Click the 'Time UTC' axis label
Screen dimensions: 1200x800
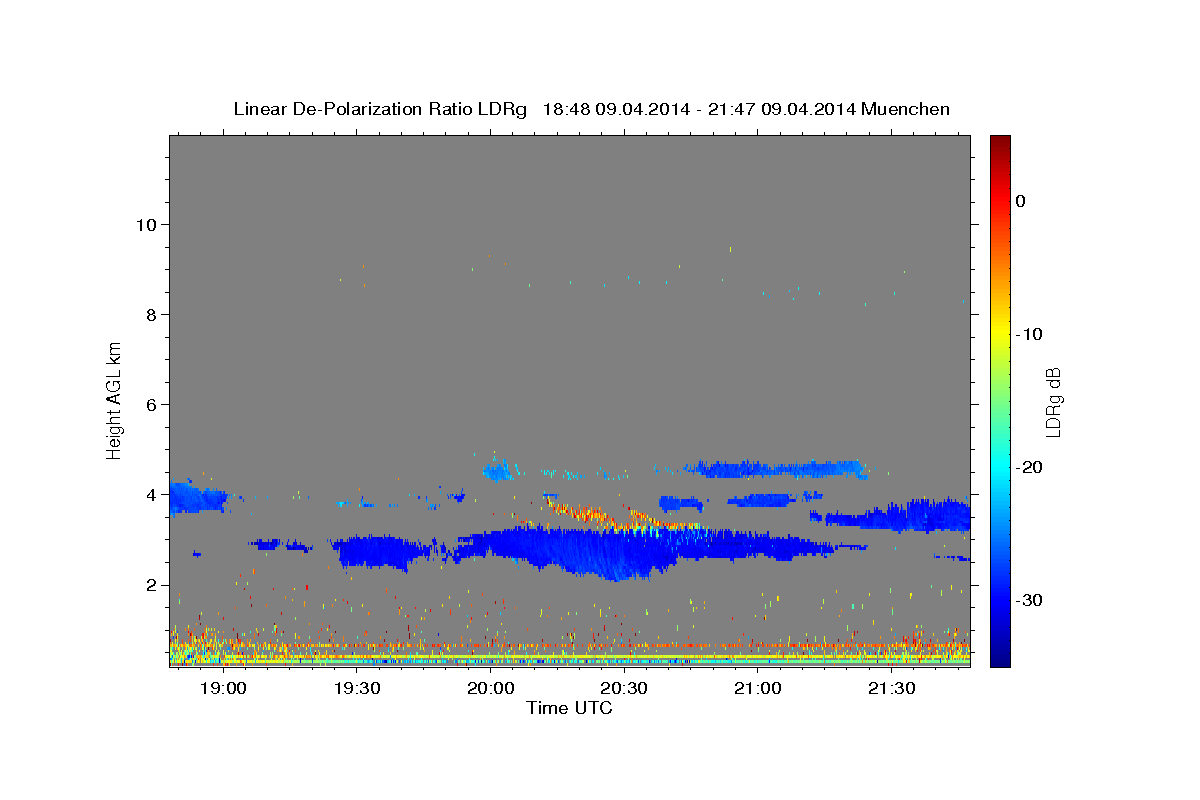pyautogui.click(x=569, y=708)
